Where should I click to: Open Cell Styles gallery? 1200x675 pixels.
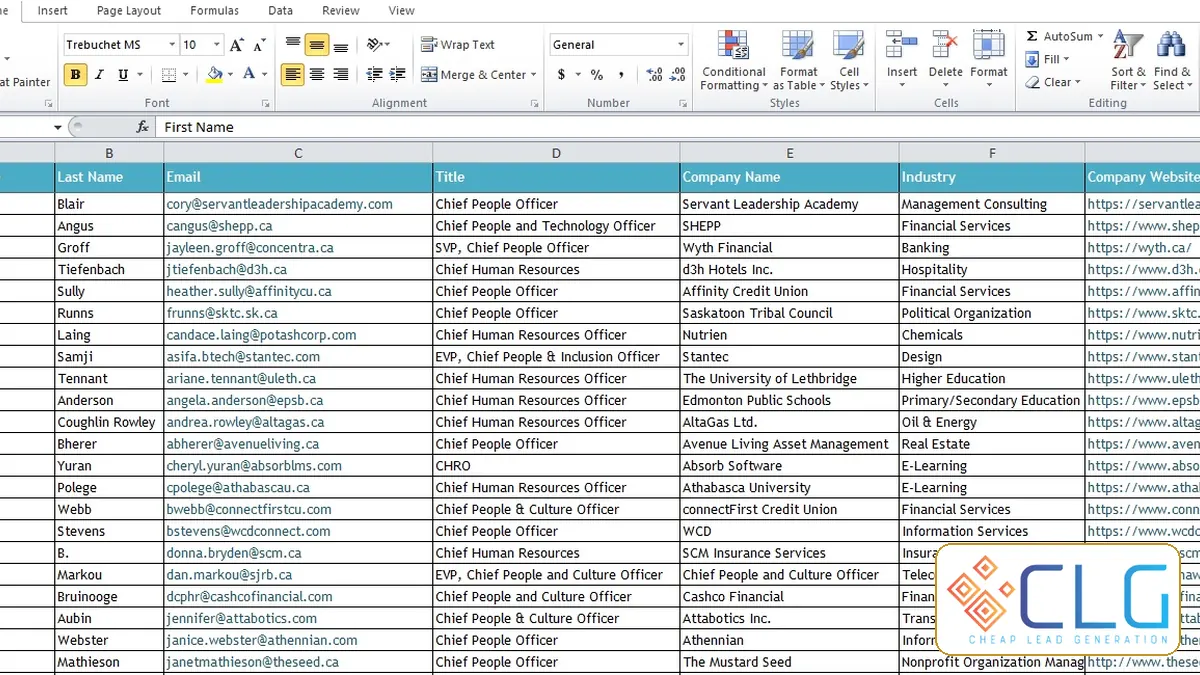tap(849, 60)
